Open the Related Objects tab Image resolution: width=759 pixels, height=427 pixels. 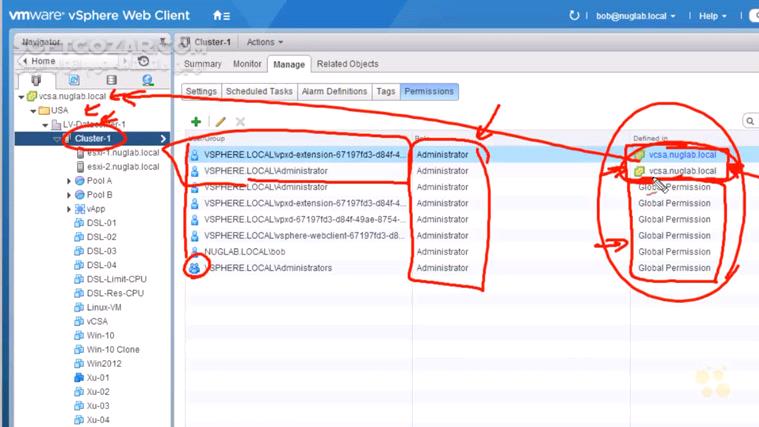click(348, 64)
